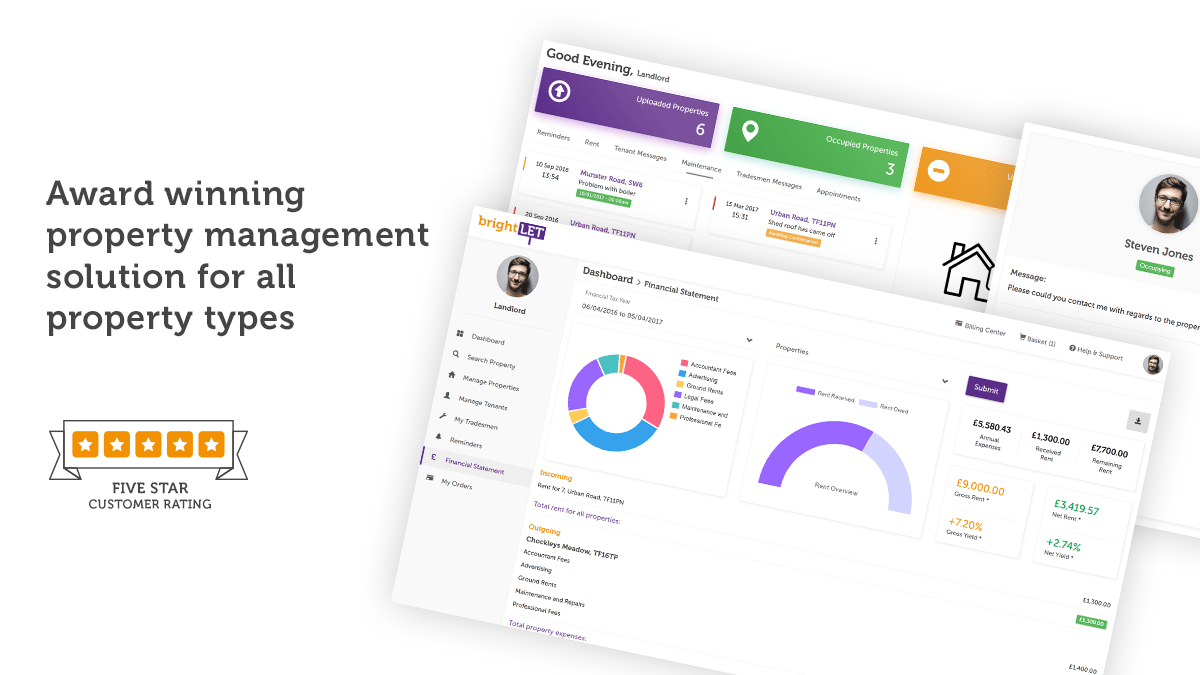Viewport: 1200px width, 675px height.
Task: Switch to the Reminders tab
Action: point(553,134)
